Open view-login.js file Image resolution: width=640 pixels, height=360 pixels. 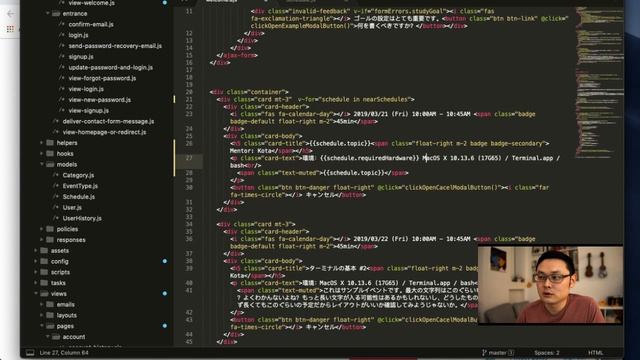[86, 89]
